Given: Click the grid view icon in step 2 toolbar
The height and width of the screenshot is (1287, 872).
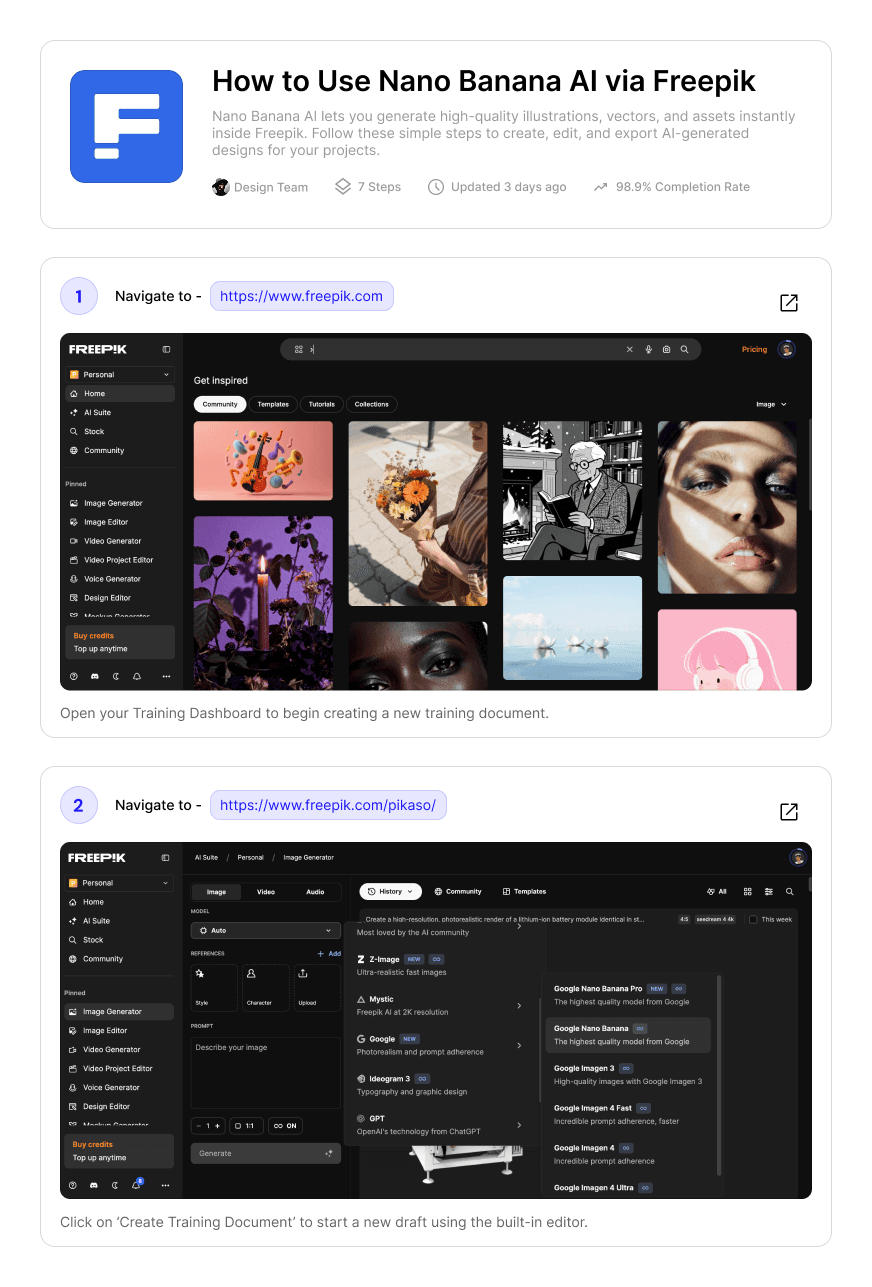Looking at the screenshot, I should click(x=747, y=891).
